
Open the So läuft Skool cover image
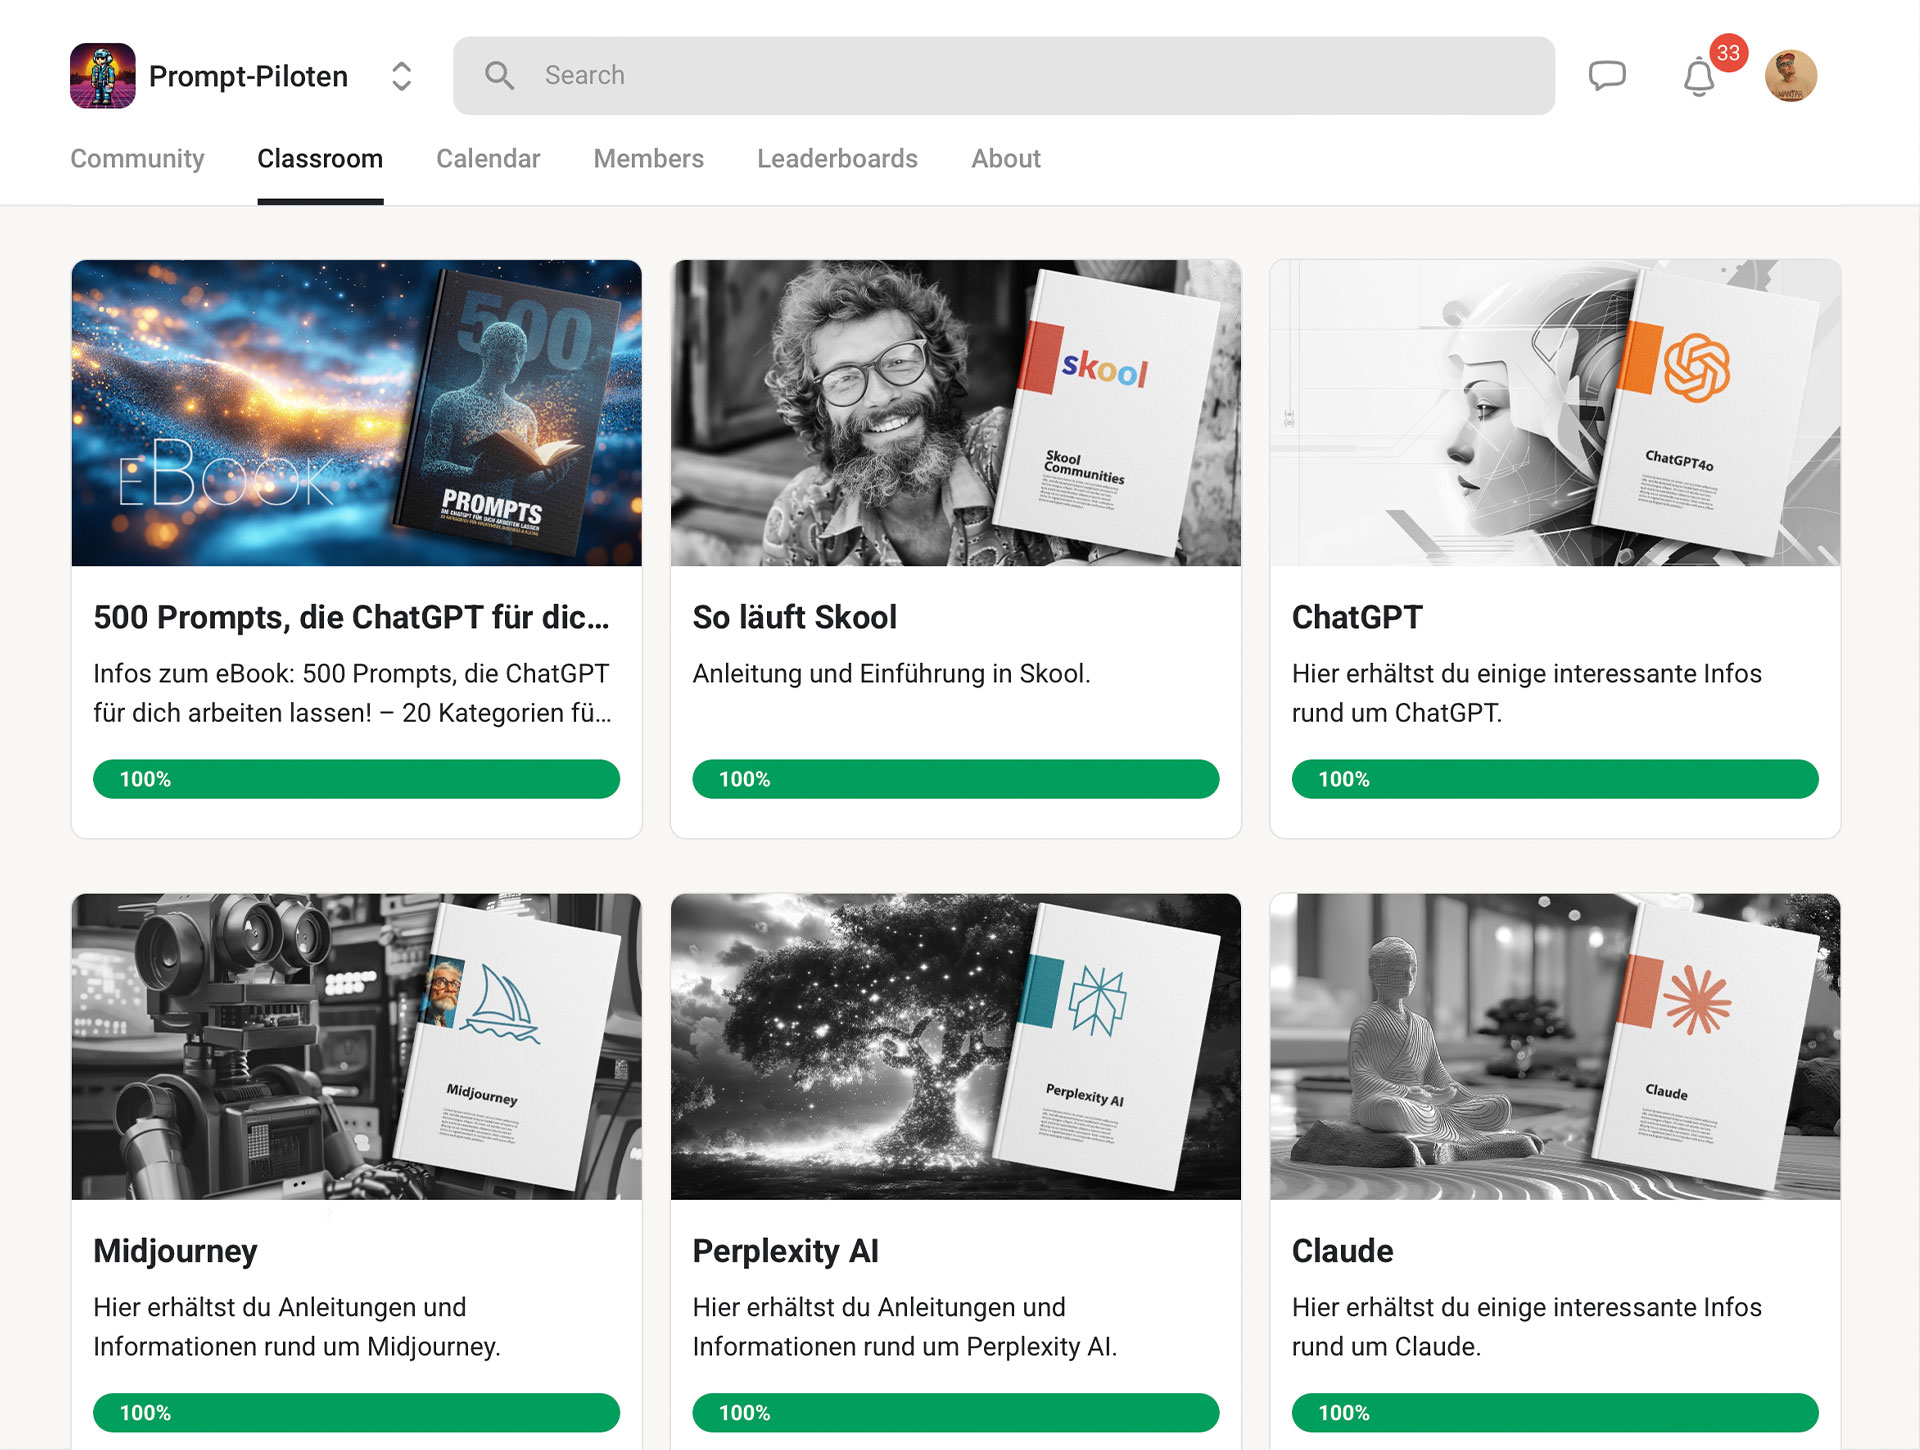point(956,413)
